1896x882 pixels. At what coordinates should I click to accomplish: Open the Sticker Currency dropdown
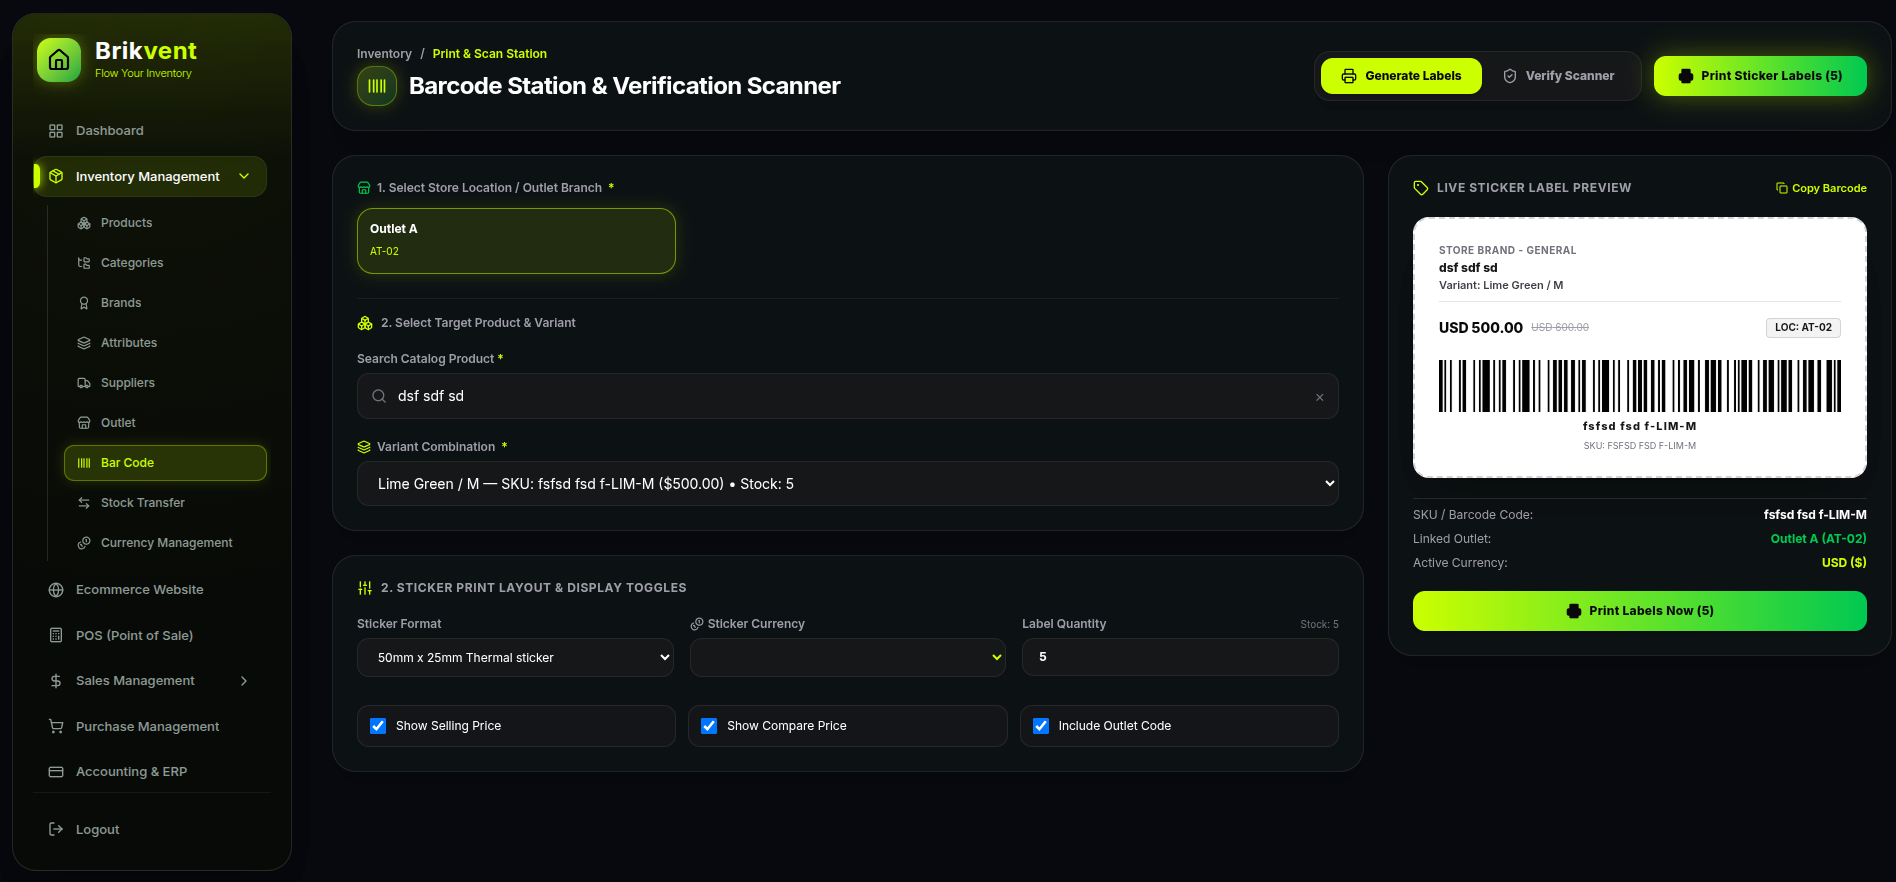pos(848,658)
